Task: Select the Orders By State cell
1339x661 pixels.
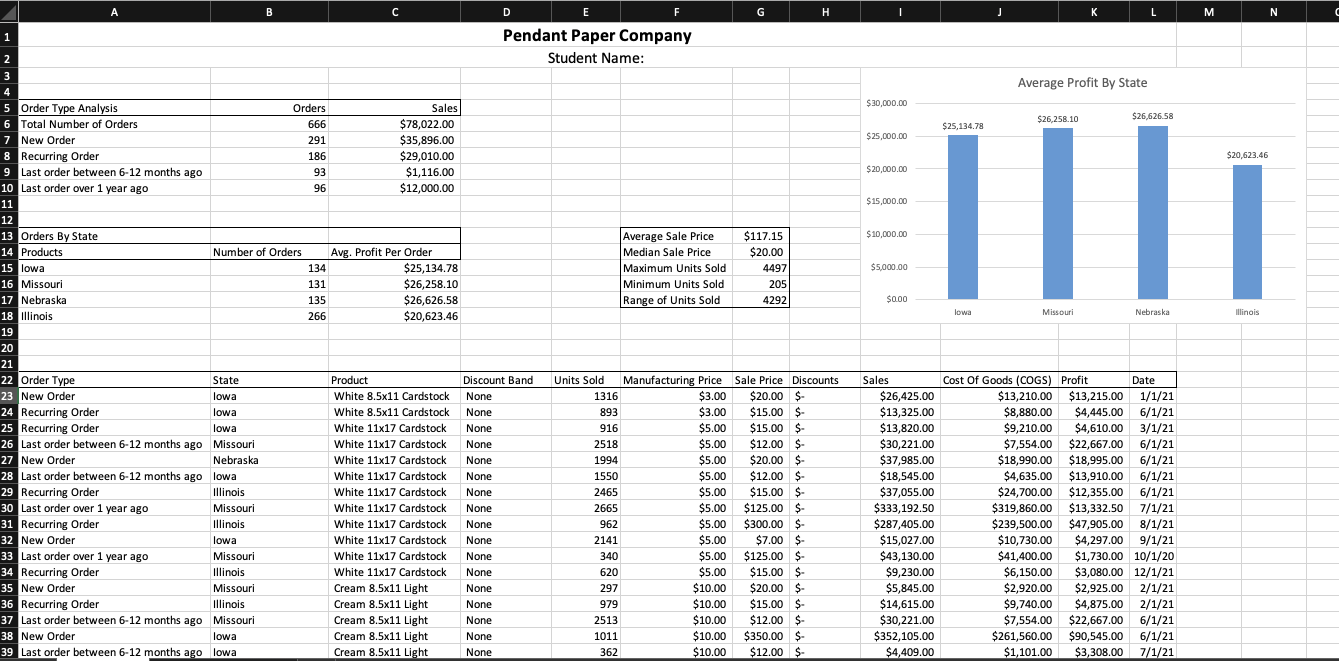Action: [x=114, y=236]
